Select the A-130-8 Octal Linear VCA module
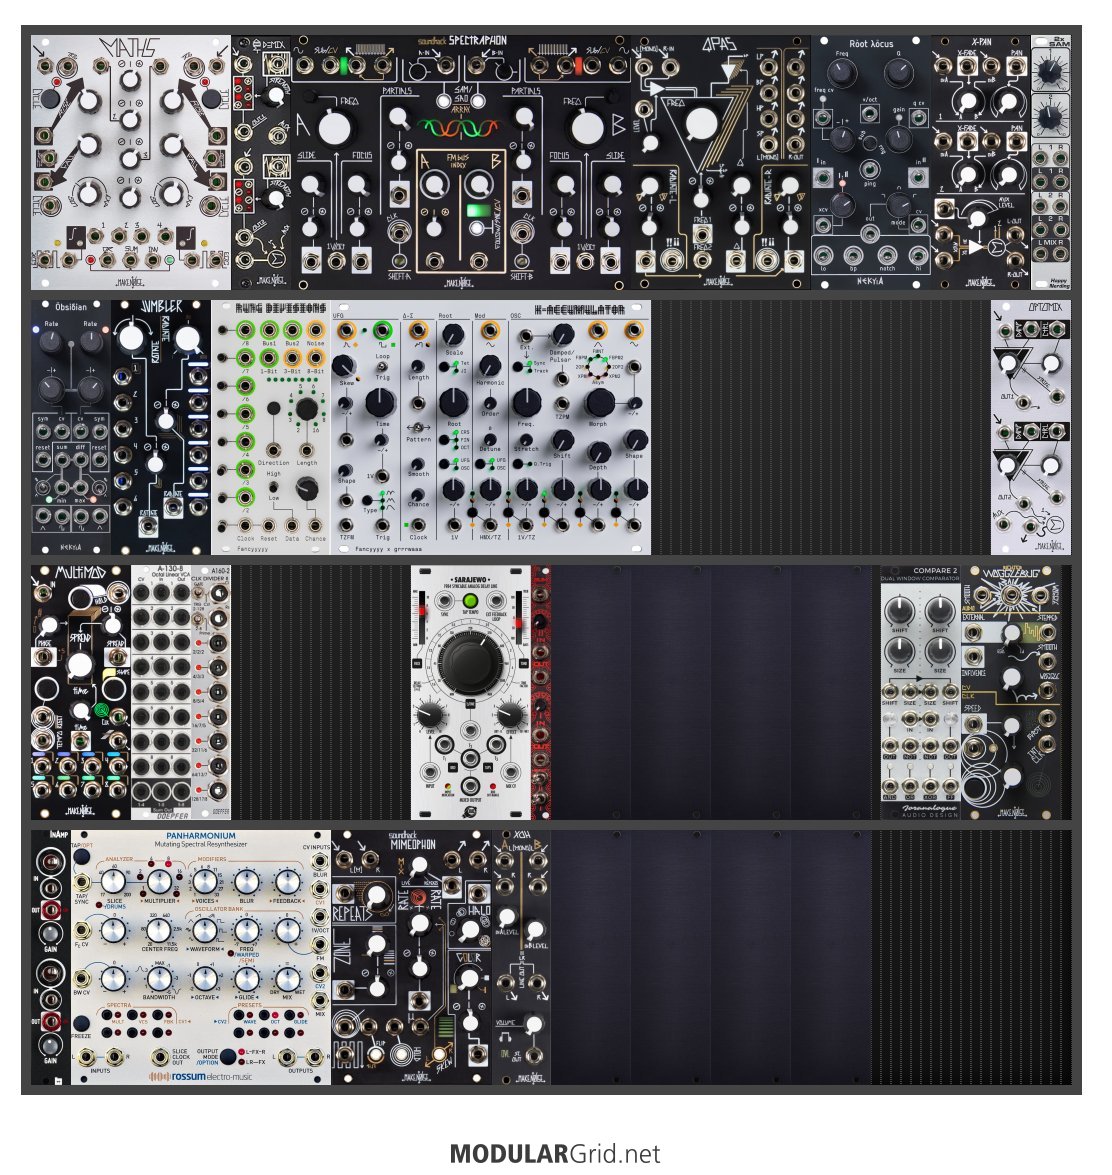Viewport: 1112px width, 1175px height. (161, 692)
